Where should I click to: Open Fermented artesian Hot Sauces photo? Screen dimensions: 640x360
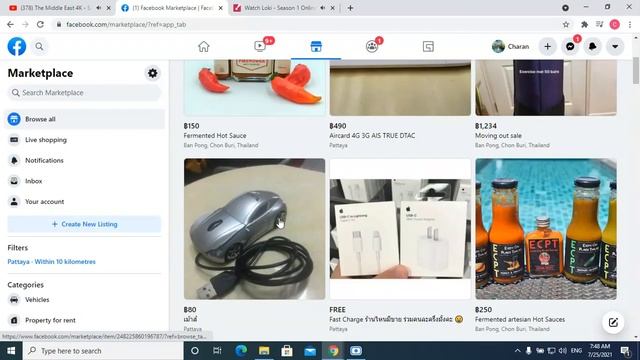point(546,229)
